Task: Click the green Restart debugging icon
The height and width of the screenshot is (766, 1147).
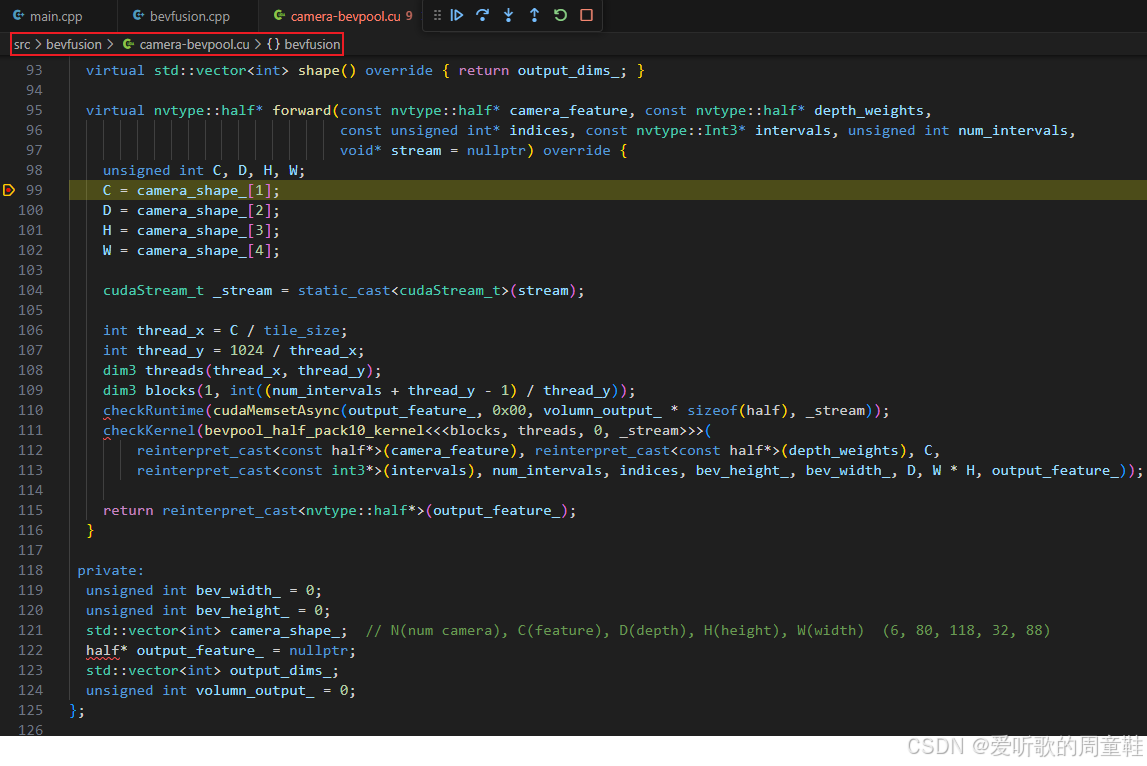Action: coord(560,15)
